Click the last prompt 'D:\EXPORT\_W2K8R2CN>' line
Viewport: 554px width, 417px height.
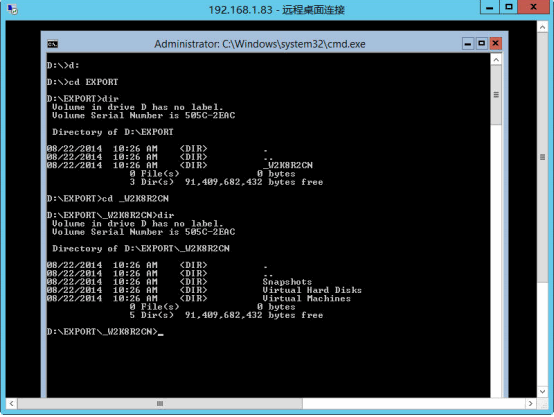105,331
